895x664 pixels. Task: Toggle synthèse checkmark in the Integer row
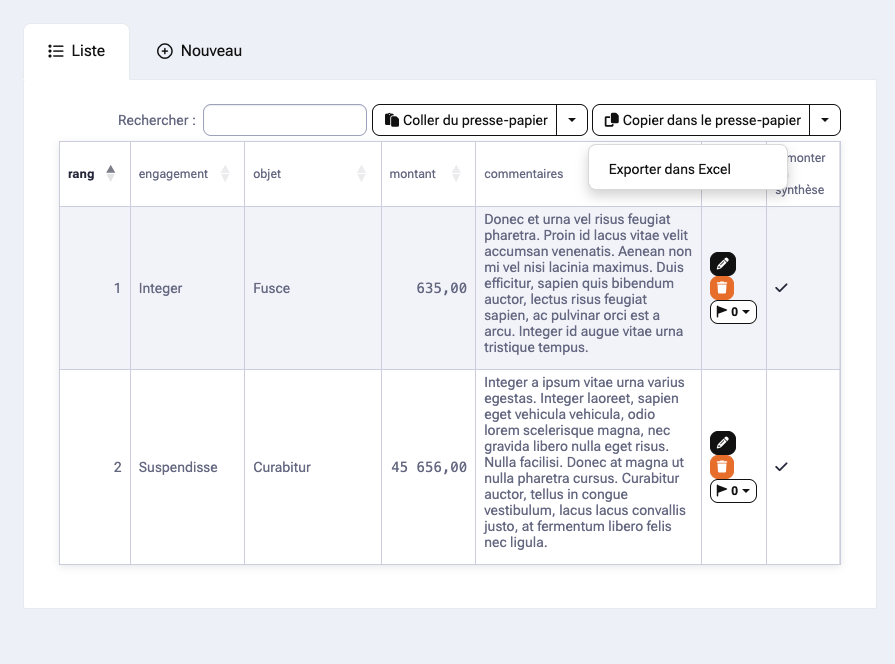(x=781, y=288)
